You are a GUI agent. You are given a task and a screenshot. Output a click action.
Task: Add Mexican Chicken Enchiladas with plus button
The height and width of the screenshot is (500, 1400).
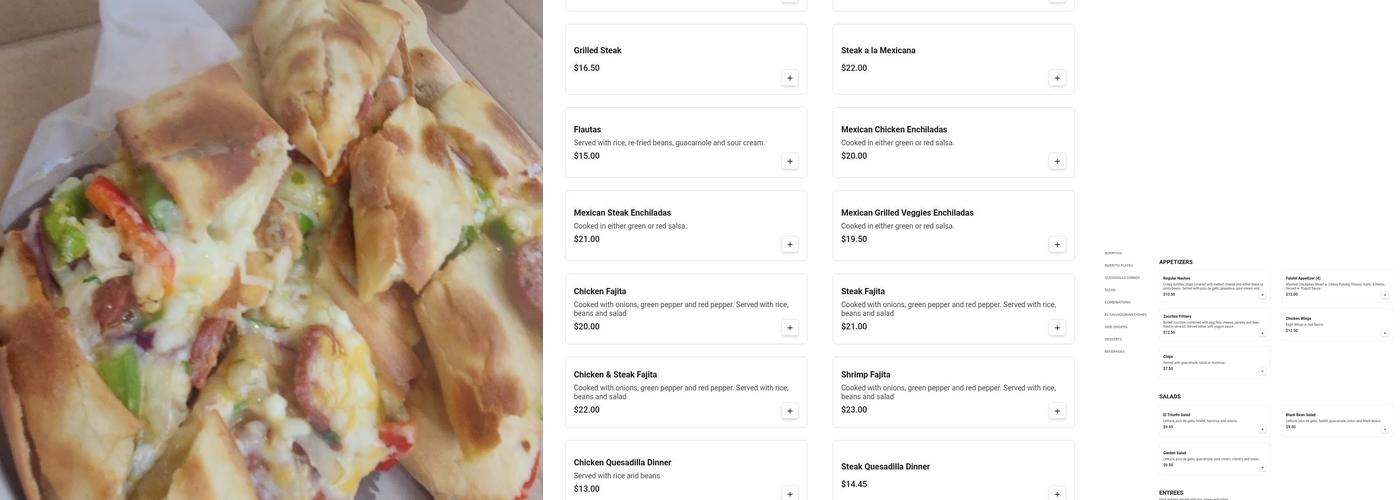(1057, 161)
